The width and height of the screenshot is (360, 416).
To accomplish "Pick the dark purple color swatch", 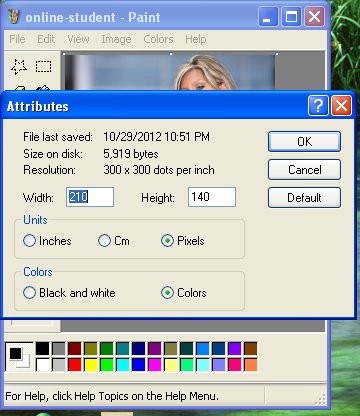I will [x=154, y=349].
